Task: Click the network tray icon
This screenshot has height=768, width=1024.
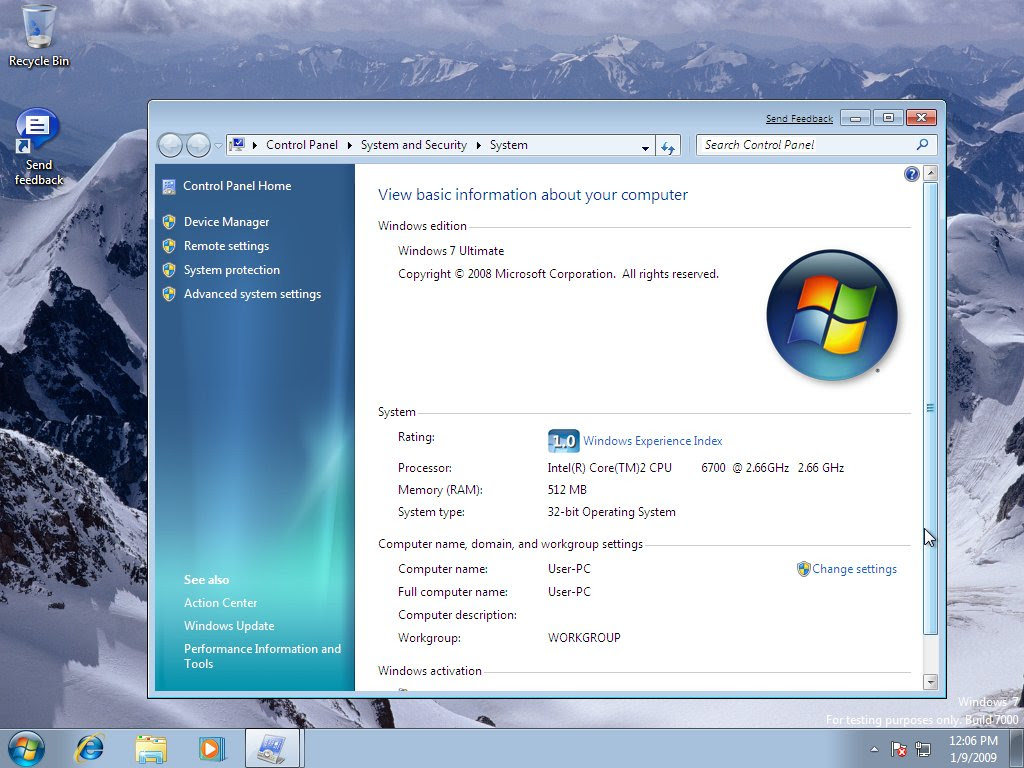Action: click(923, 749)
